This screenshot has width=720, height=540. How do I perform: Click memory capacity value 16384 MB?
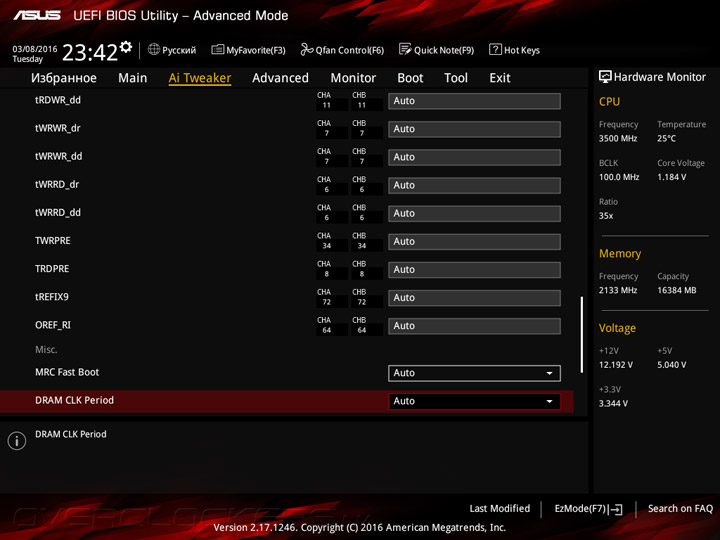[x=677, y=290]
